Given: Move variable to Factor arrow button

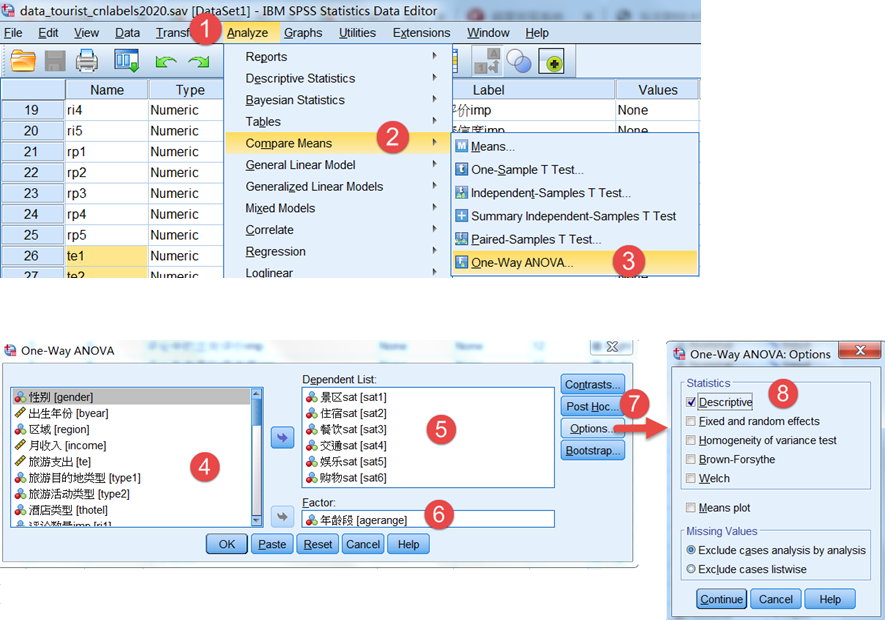Looking at the screenshot, I should coord(282,516).
